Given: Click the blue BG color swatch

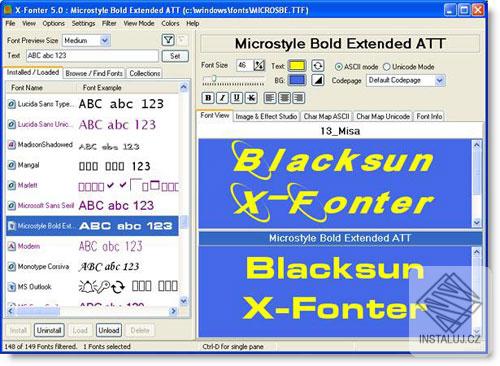Looking at the screenshot, I should [x=297, y=80].
